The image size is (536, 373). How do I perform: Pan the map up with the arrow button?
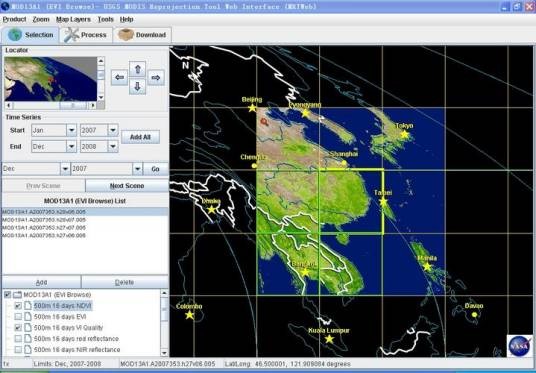[137, 69]
